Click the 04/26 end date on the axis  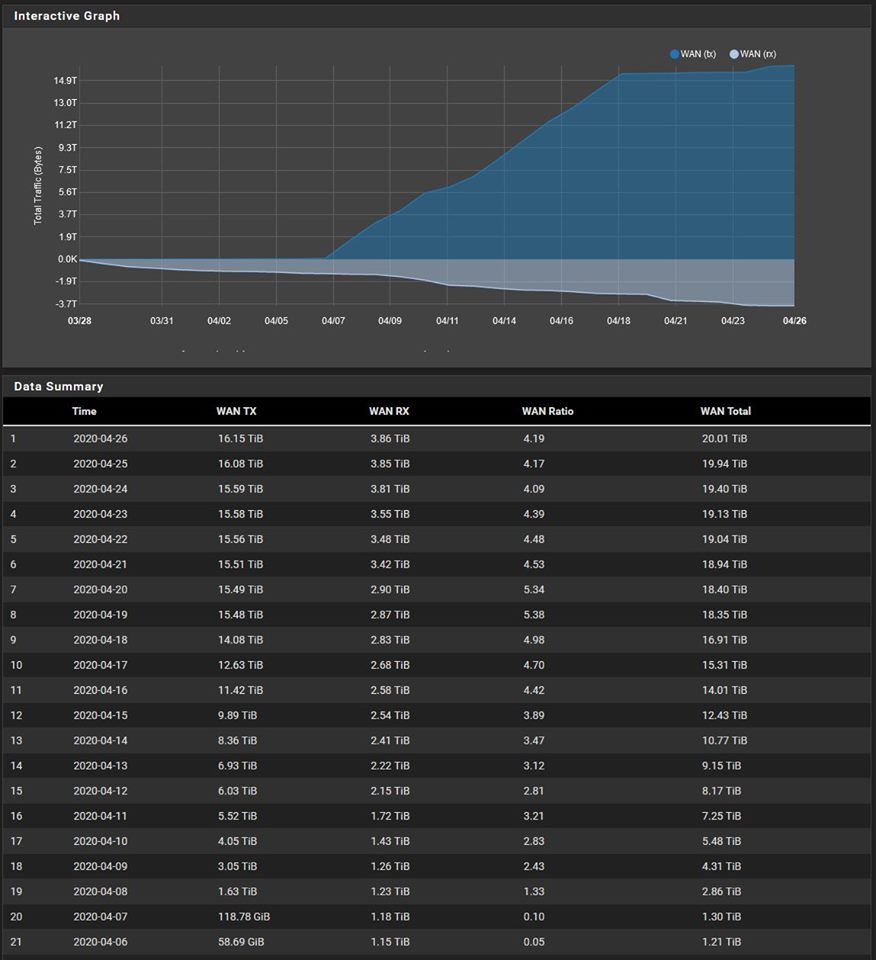click(x=794, y=321)
